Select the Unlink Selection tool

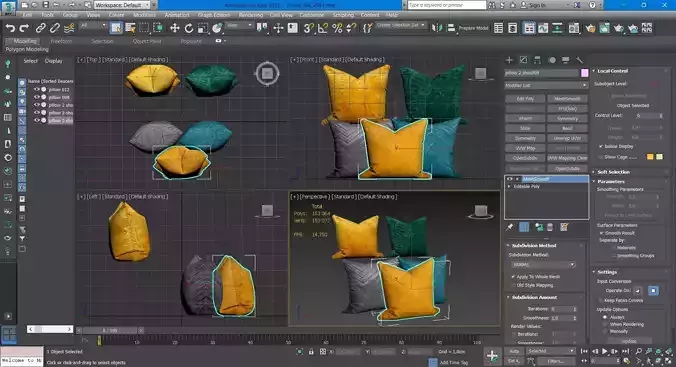pos(54,28)
